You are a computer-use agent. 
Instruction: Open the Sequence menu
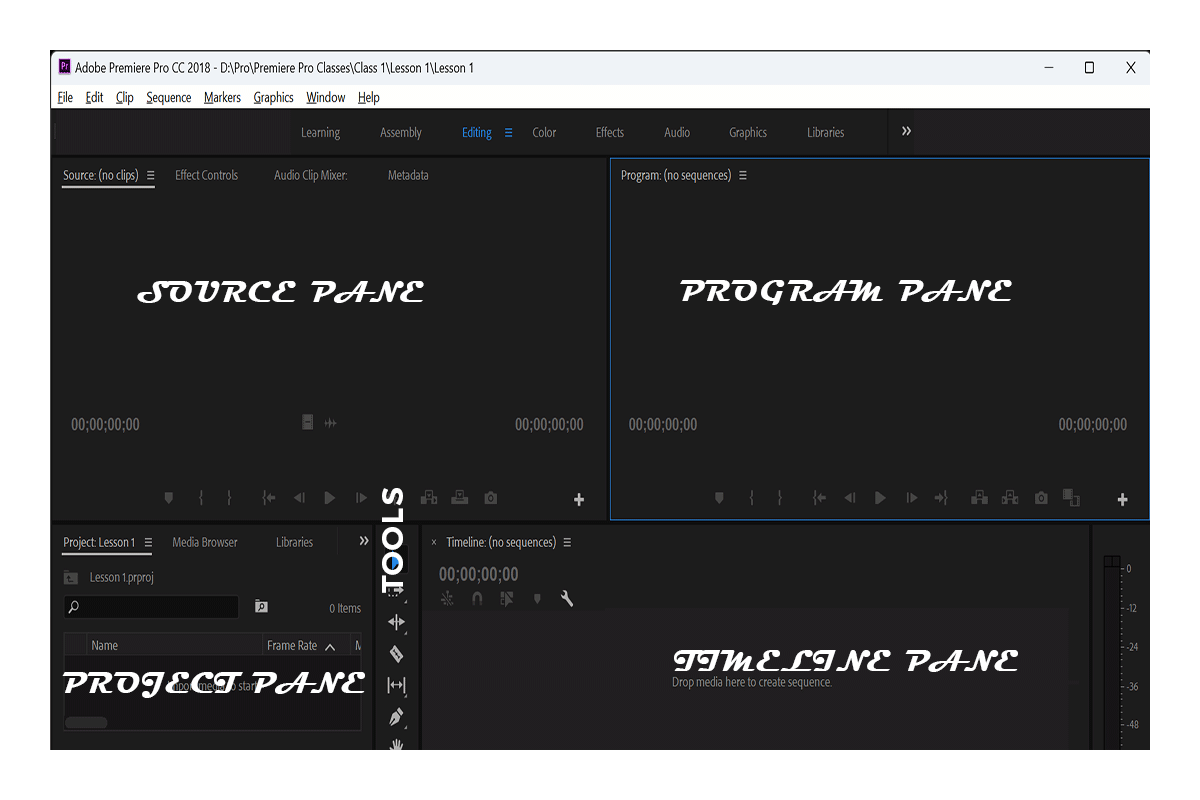tap(169, 97)
